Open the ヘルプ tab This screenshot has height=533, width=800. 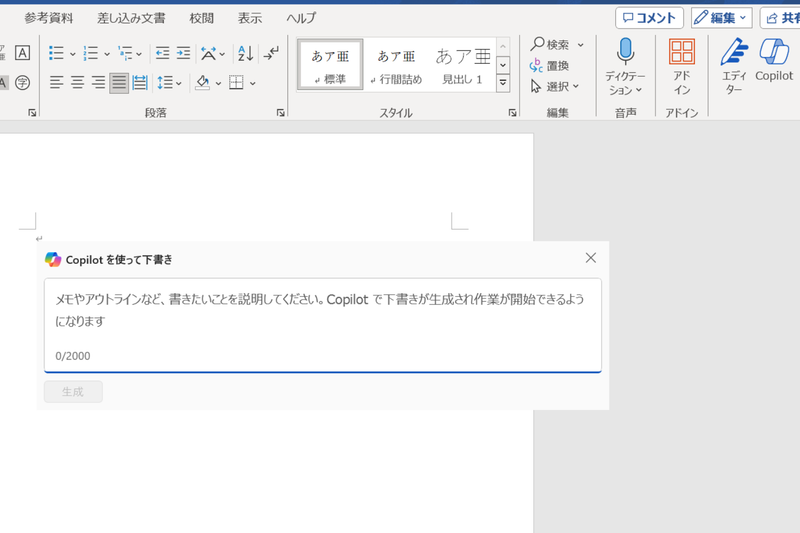[301, 18]
